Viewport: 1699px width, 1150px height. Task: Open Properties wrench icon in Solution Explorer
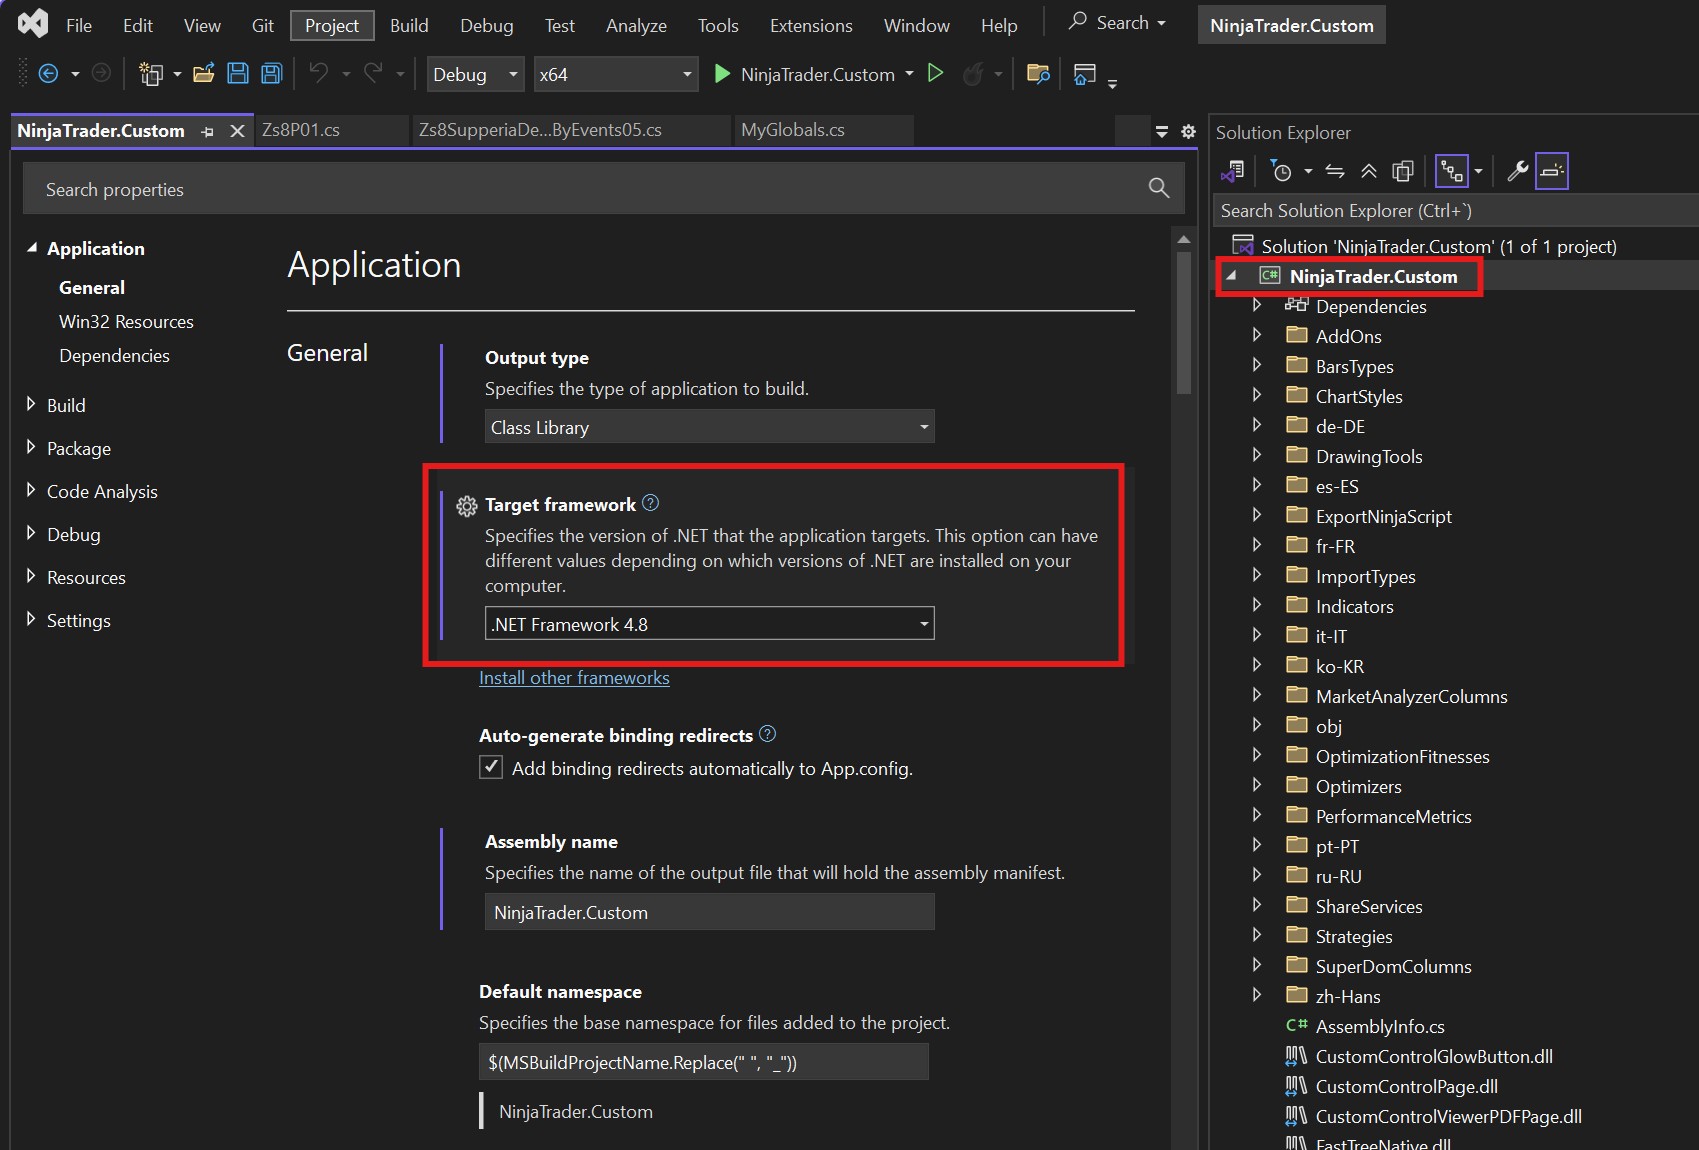pyautogui.click(x=1517, y=171)
